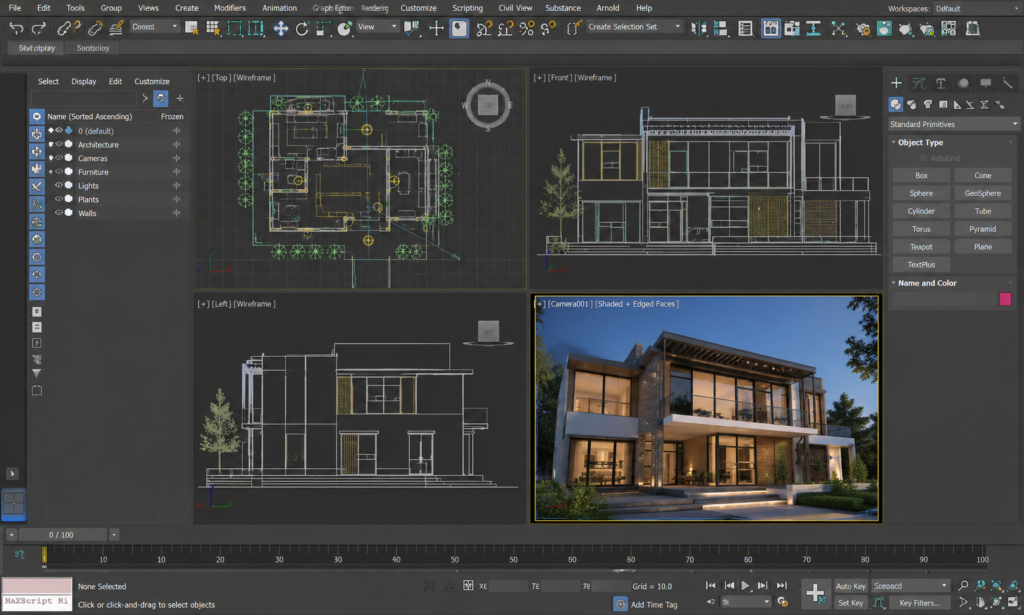
Task: Hide the Architecture layer via eye icon
Action: coord(59,144)
